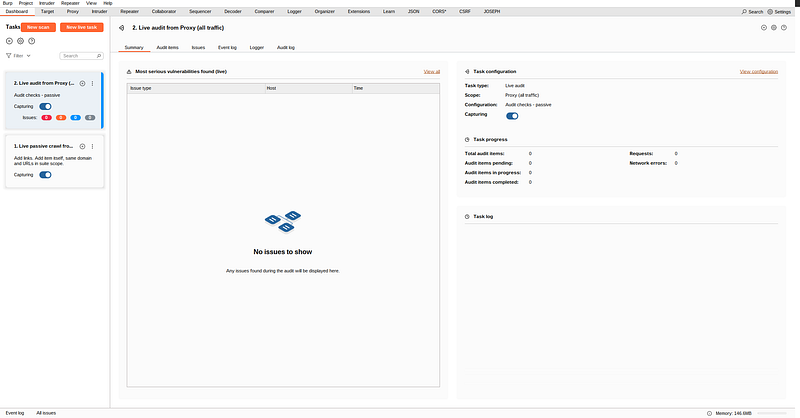Select the Audit items sub-tab

167,47
